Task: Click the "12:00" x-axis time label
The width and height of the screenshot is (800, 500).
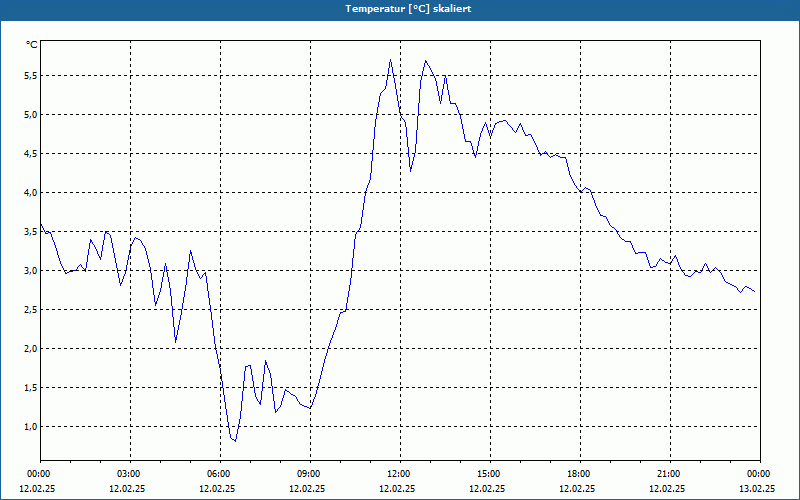Action: point(397,474)
